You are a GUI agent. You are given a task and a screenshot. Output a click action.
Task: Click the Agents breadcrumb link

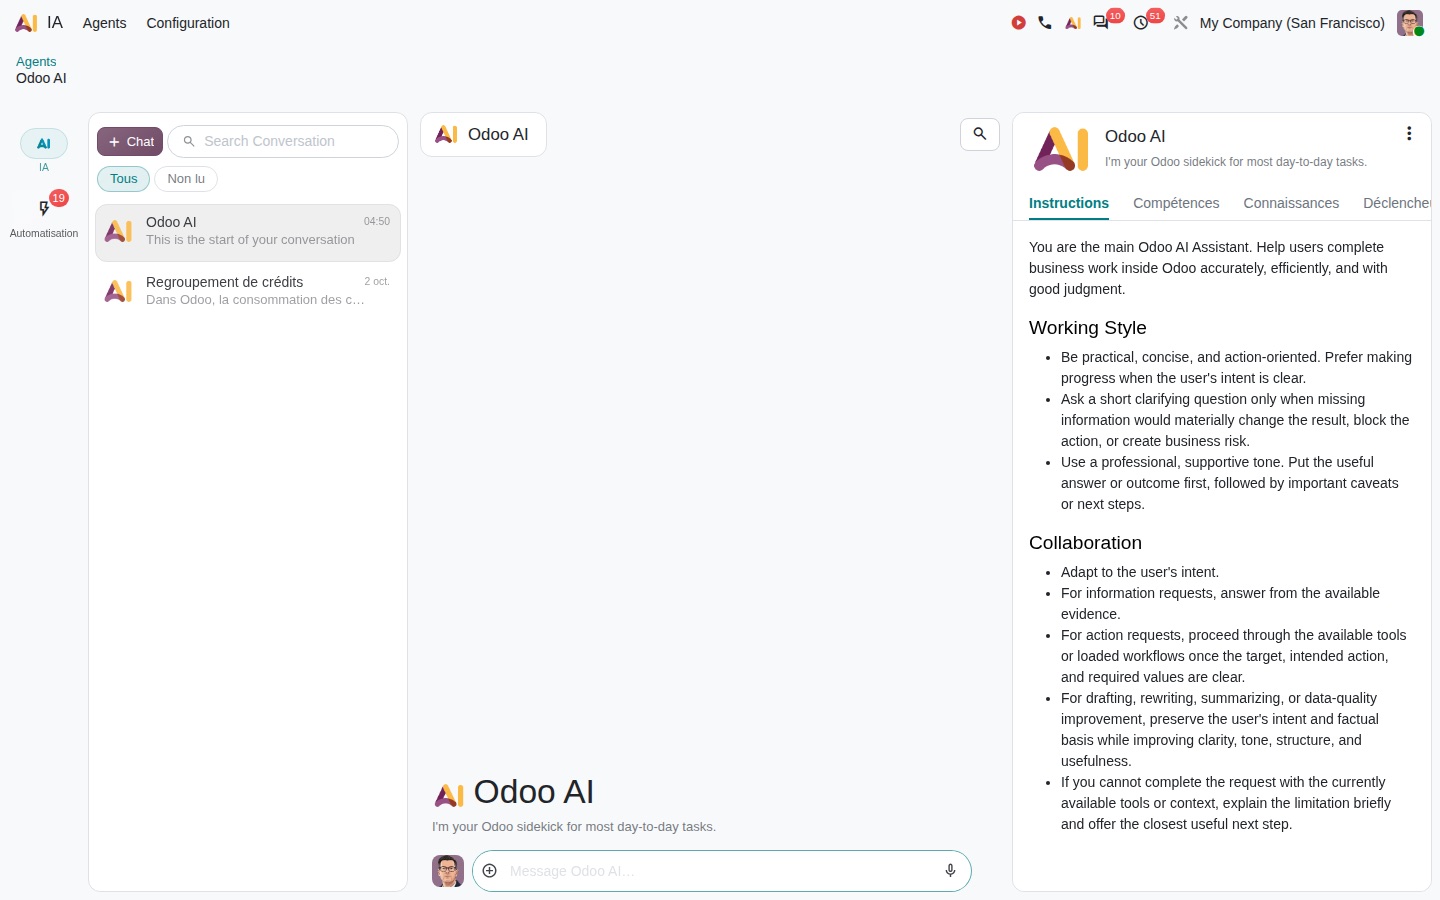tap(36, 62)
